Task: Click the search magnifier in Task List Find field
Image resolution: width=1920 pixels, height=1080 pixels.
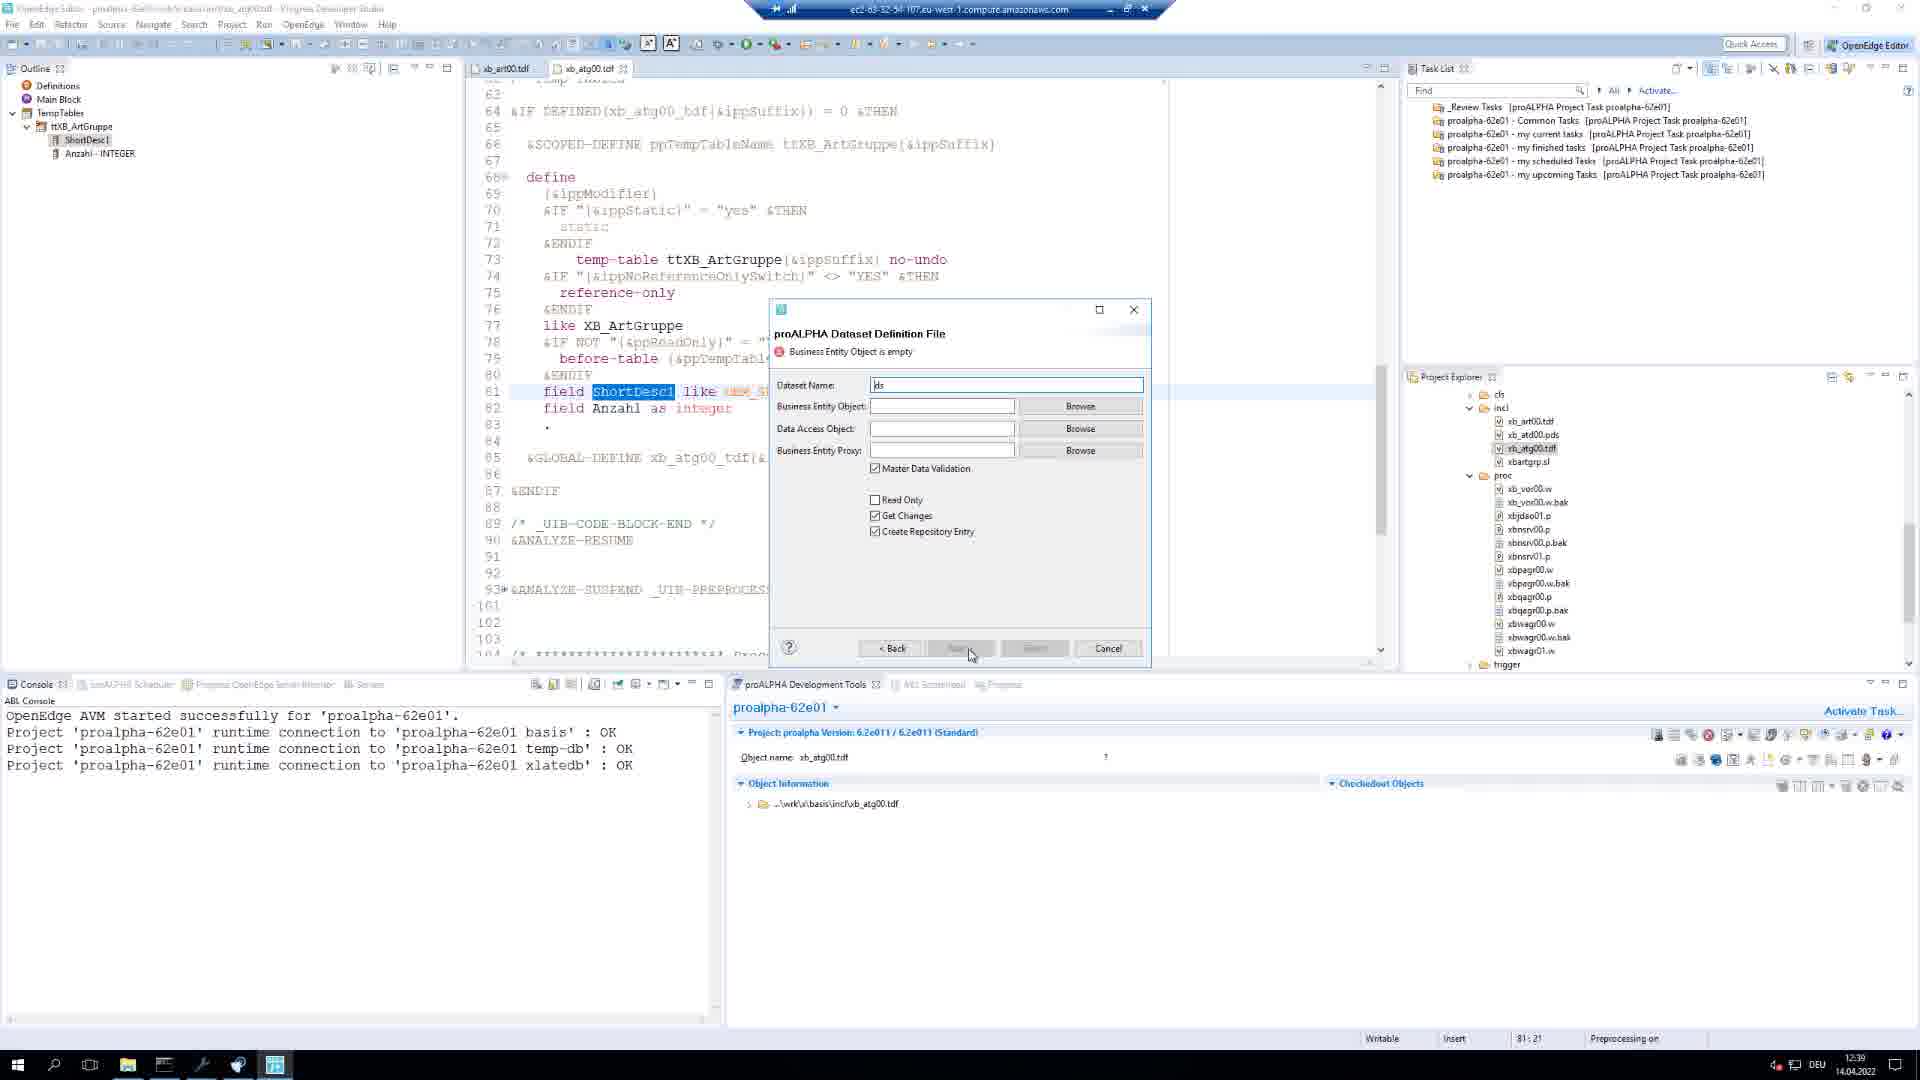Action: [x=1579, y=91]
